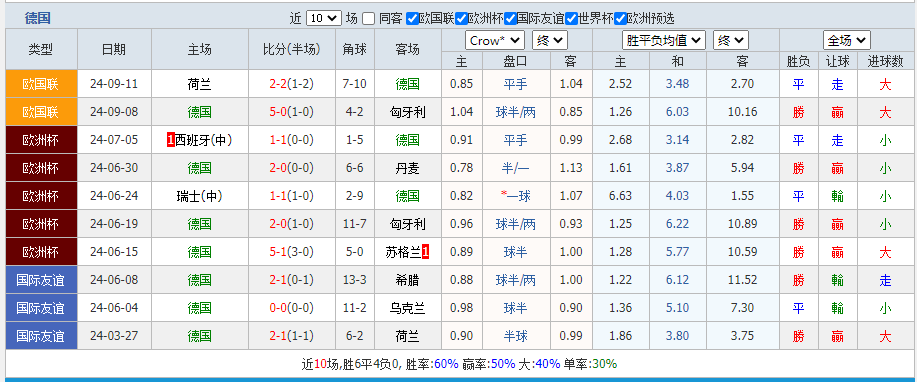The height and width of the screenshot is (382, 917).
Task: Click 匈牙利 away team in 24-09-08 row
Action: tap(407, 112)
